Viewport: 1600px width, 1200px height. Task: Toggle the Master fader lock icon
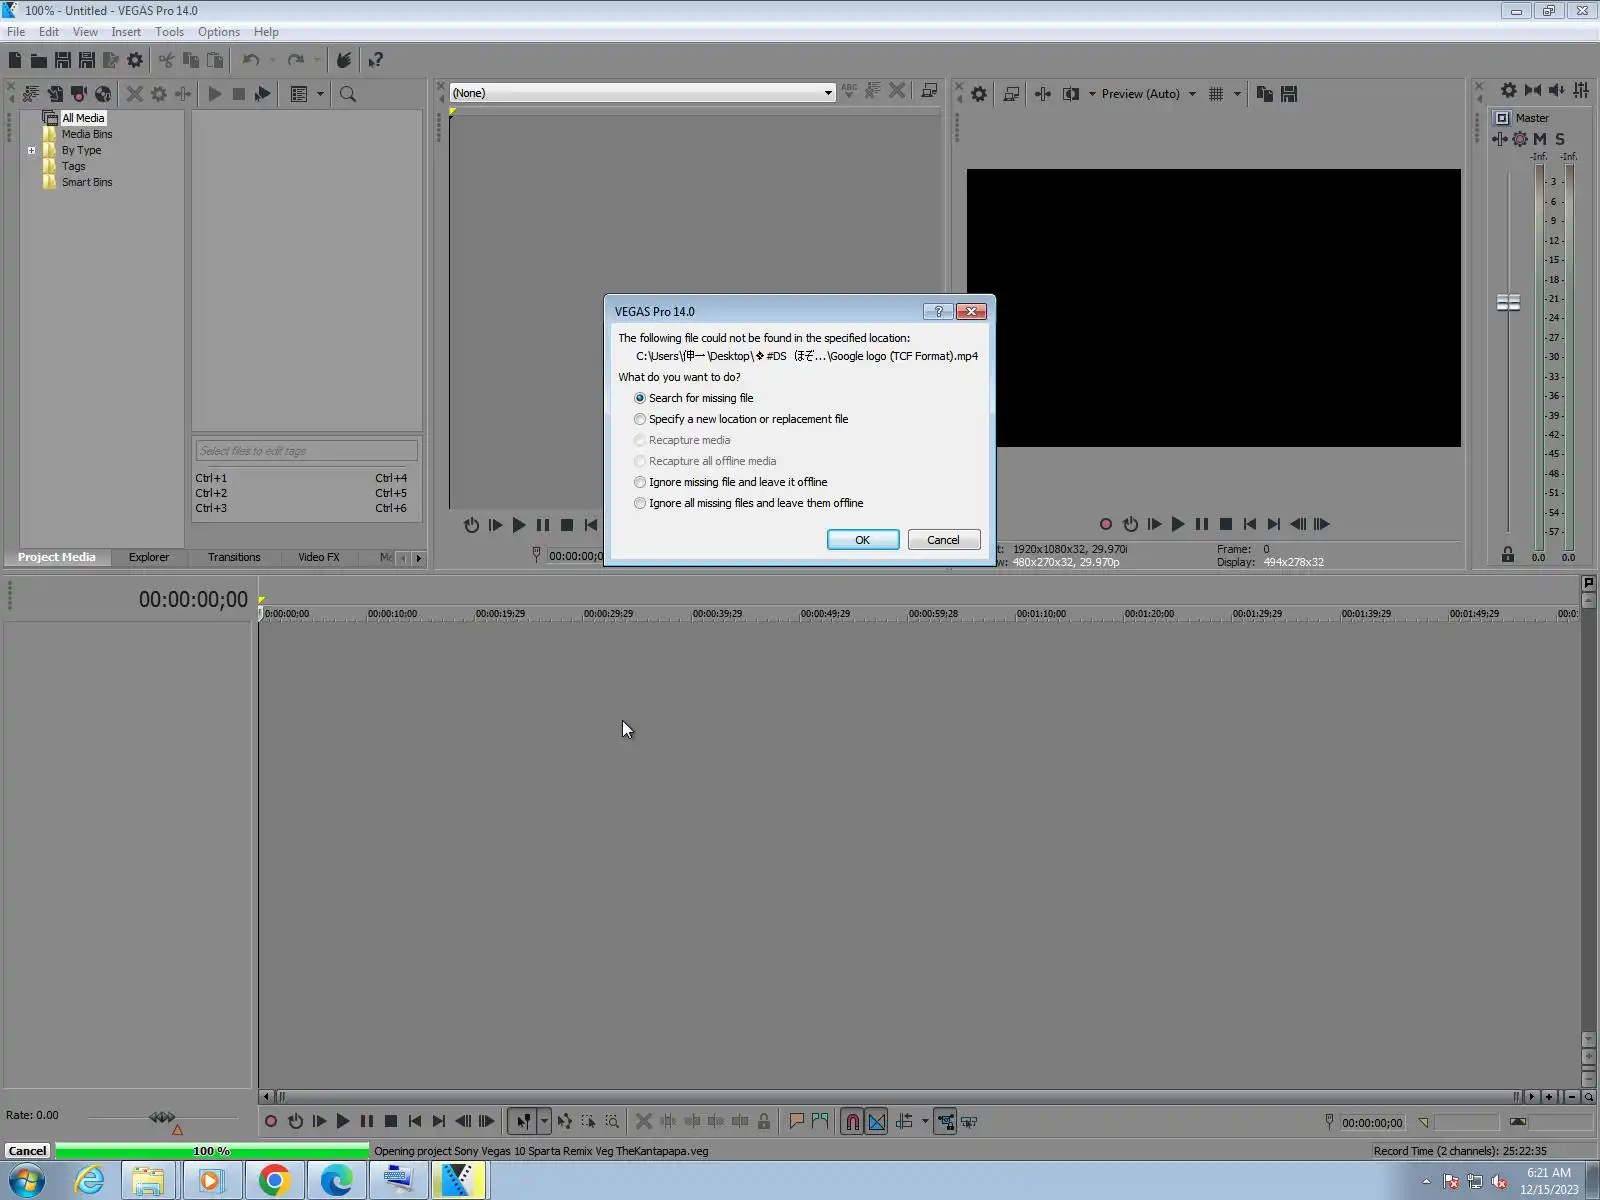click(x=1508, y=555)
